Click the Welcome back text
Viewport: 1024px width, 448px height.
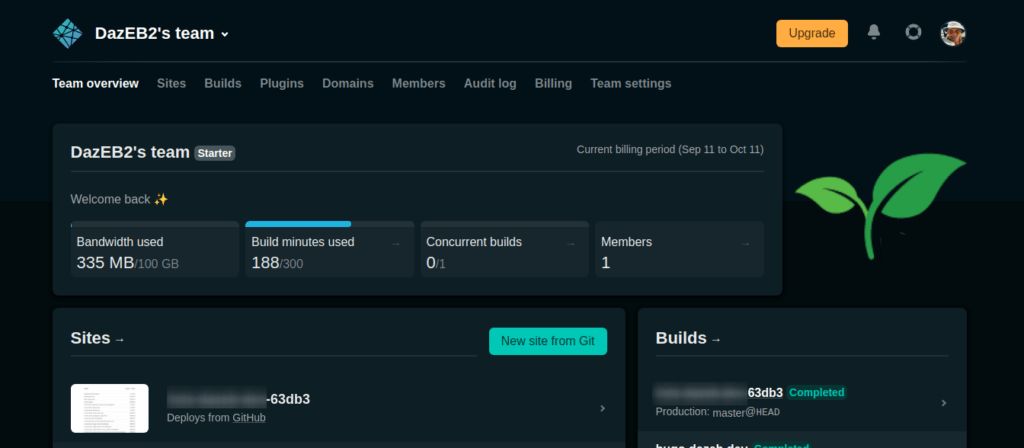pos(120,199)
